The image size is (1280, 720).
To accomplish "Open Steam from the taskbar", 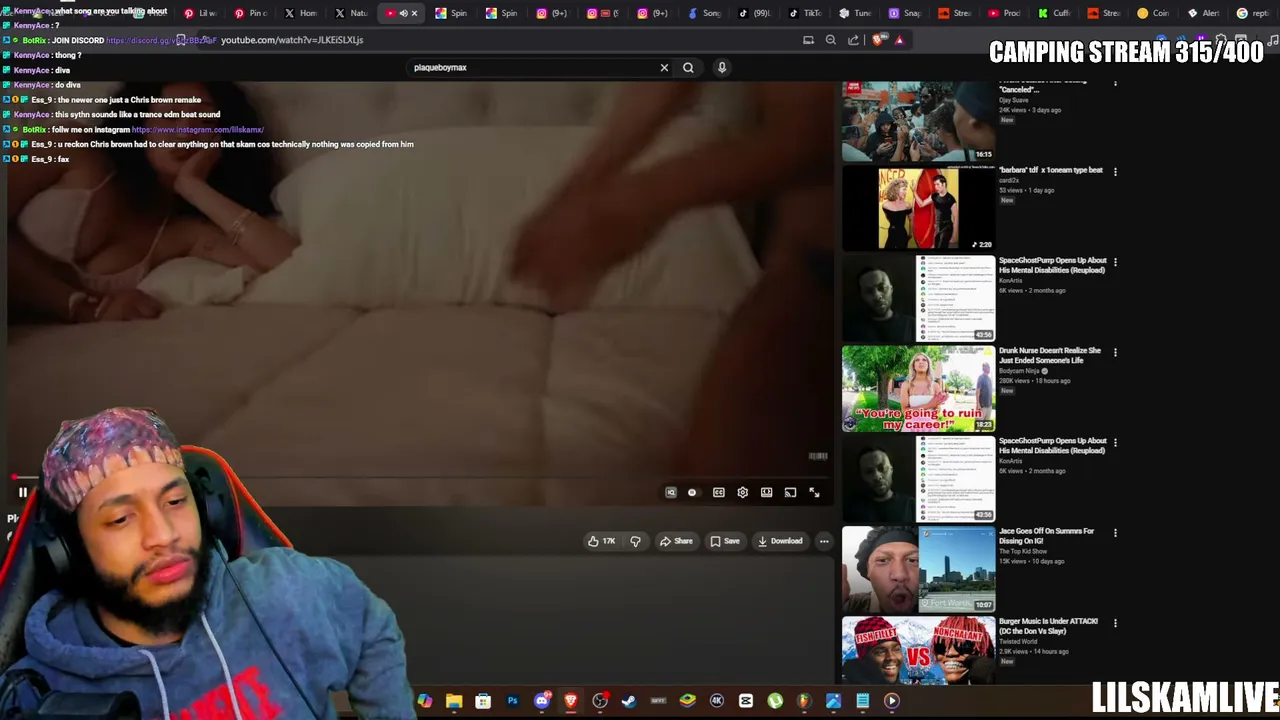I will [629, 701].
